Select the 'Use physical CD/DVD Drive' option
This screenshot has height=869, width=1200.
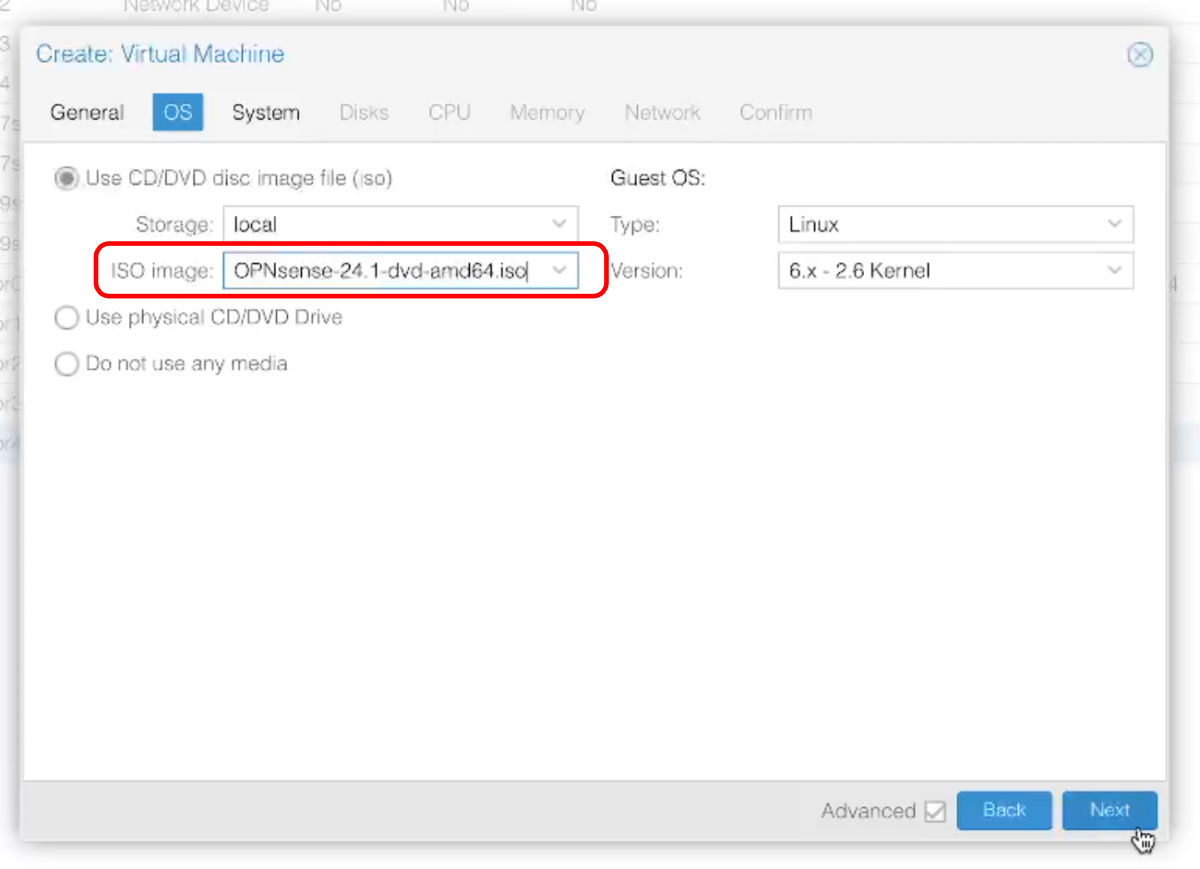coord(66,317)
